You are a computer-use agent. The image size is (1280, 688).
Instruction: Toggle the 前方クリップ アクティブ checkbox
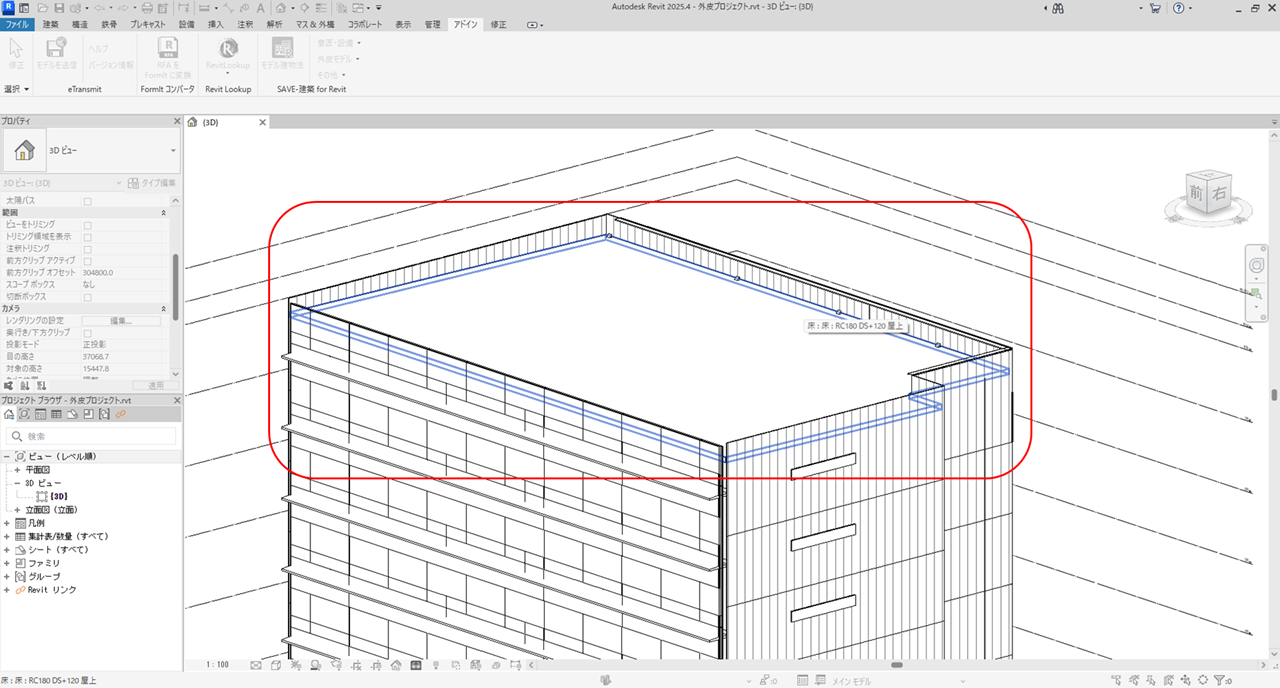[x=88, y=261]
